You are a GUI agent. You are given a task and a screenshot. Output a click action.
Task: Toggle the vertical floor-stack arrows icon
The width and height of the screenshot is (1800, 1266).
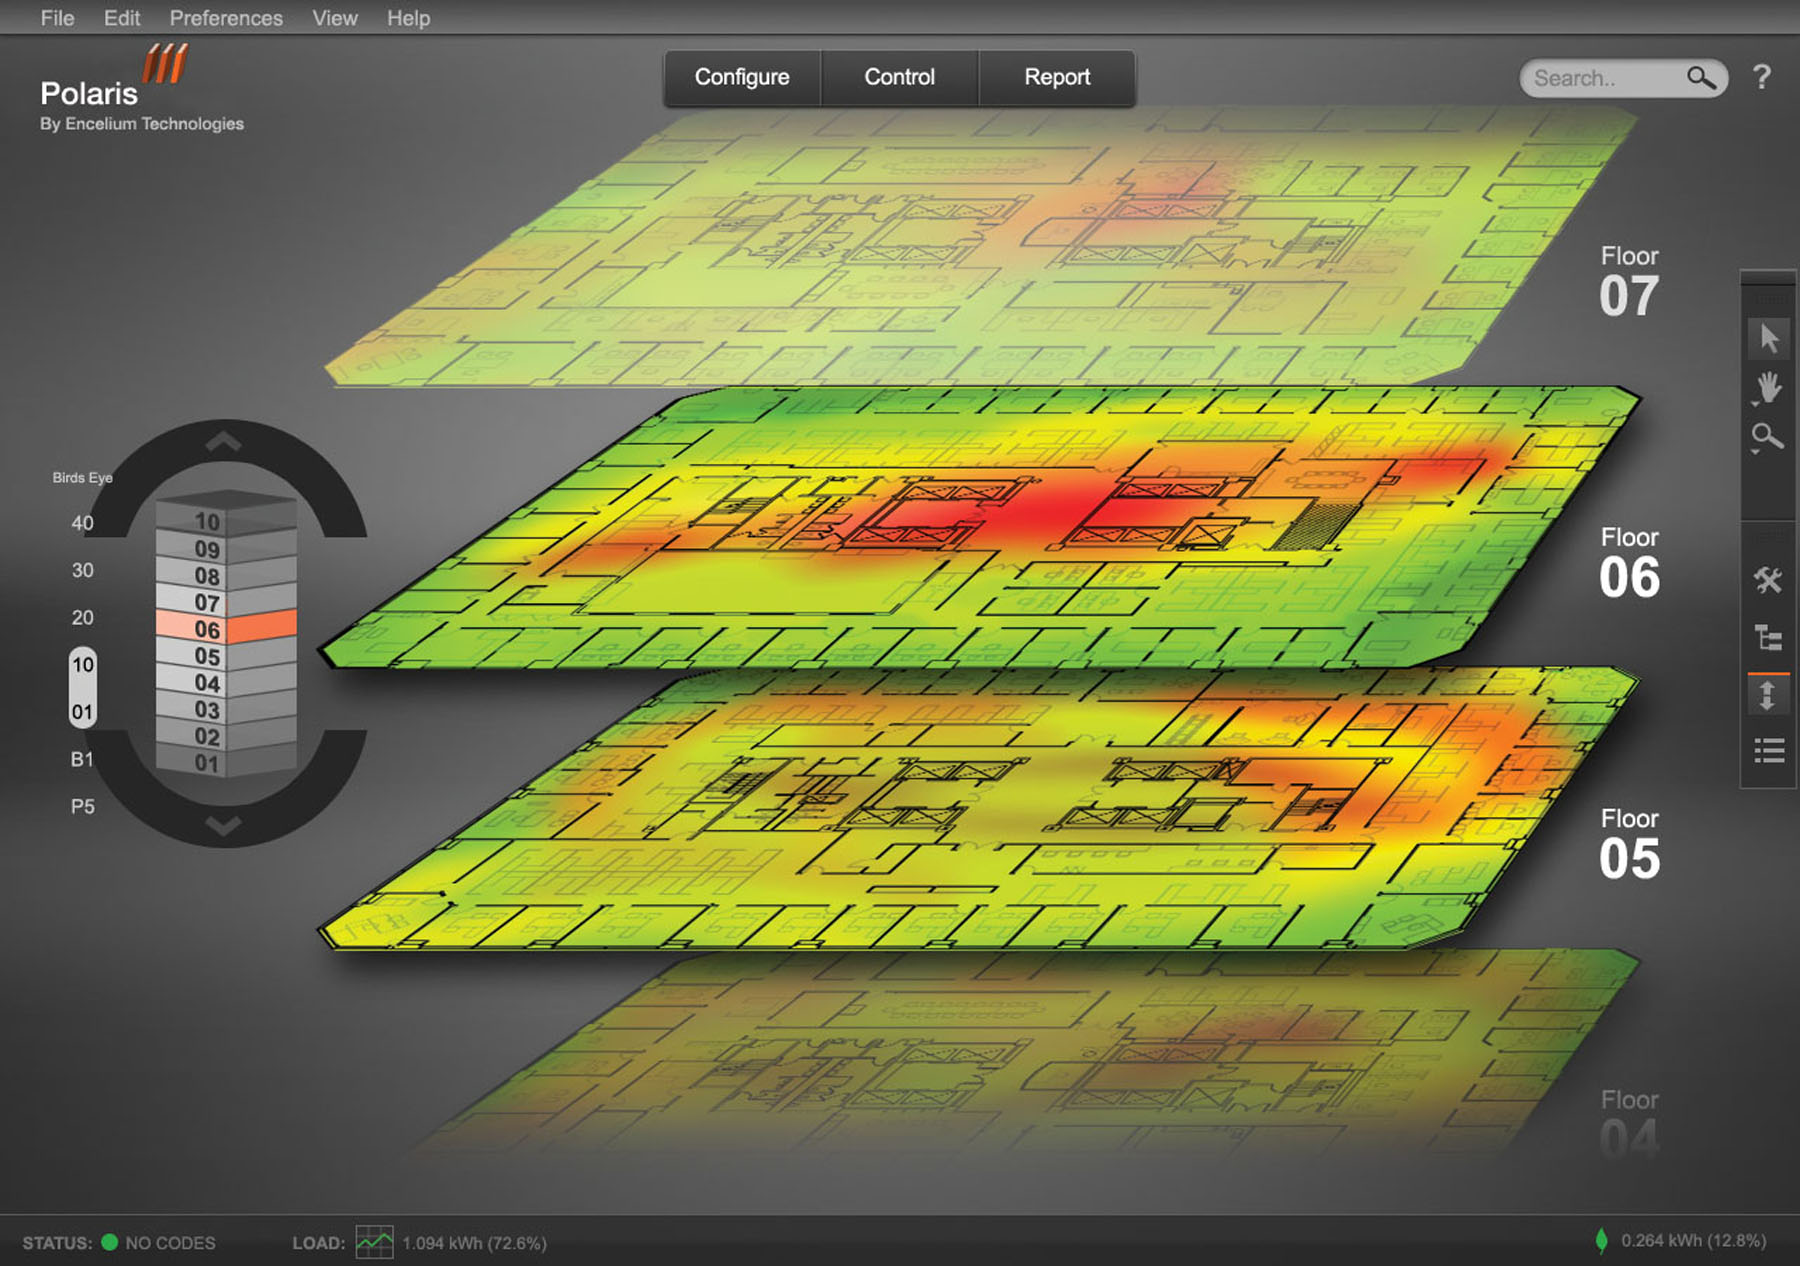[1767, 695]
